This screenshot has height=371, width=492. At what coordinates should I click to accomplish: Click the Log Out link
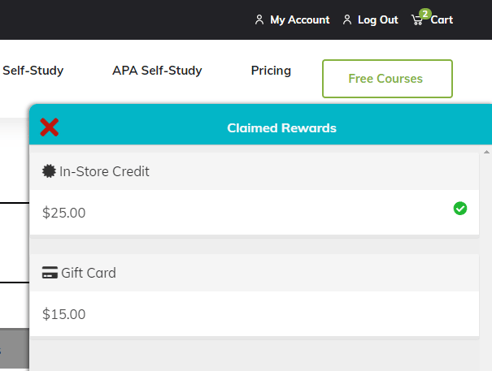click(378, 20)
